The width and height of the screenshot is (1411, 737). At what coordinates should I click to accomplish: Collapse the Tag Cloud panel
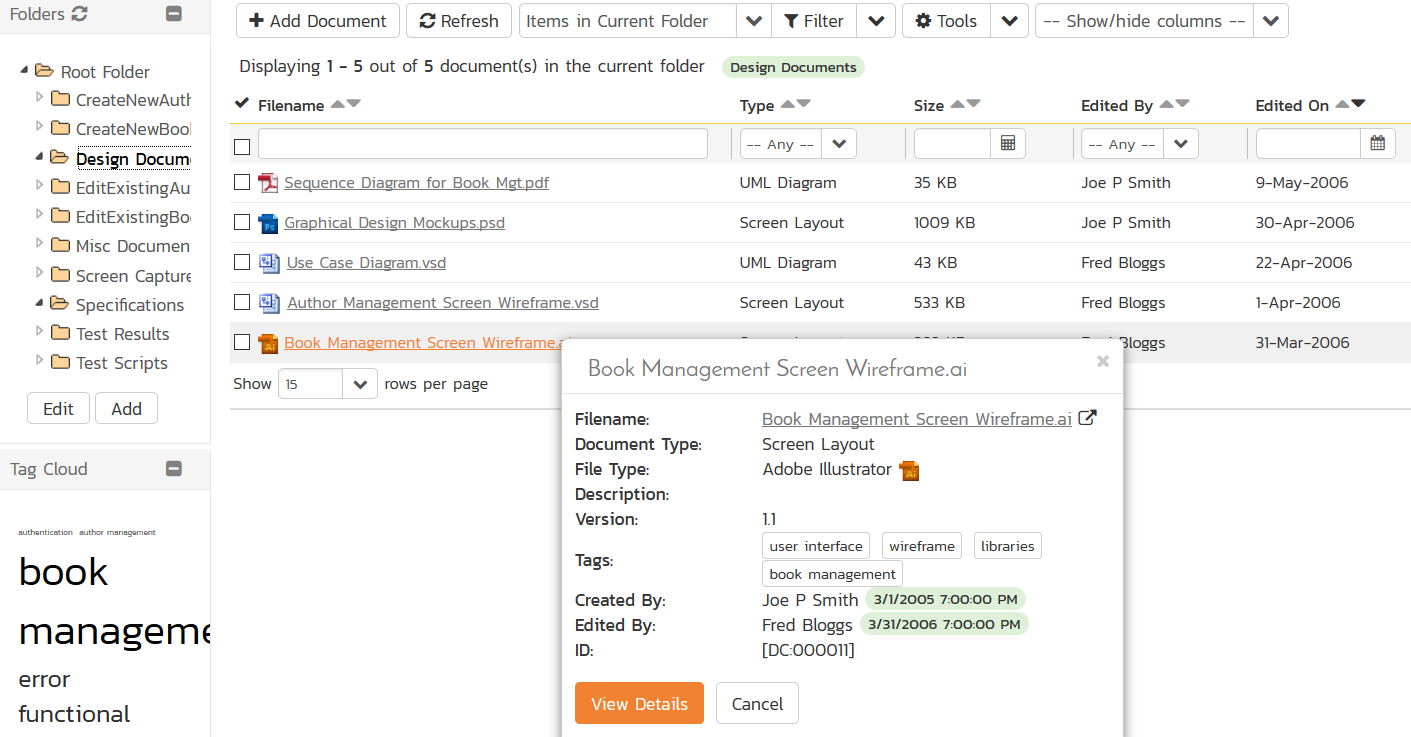point(174,469)
